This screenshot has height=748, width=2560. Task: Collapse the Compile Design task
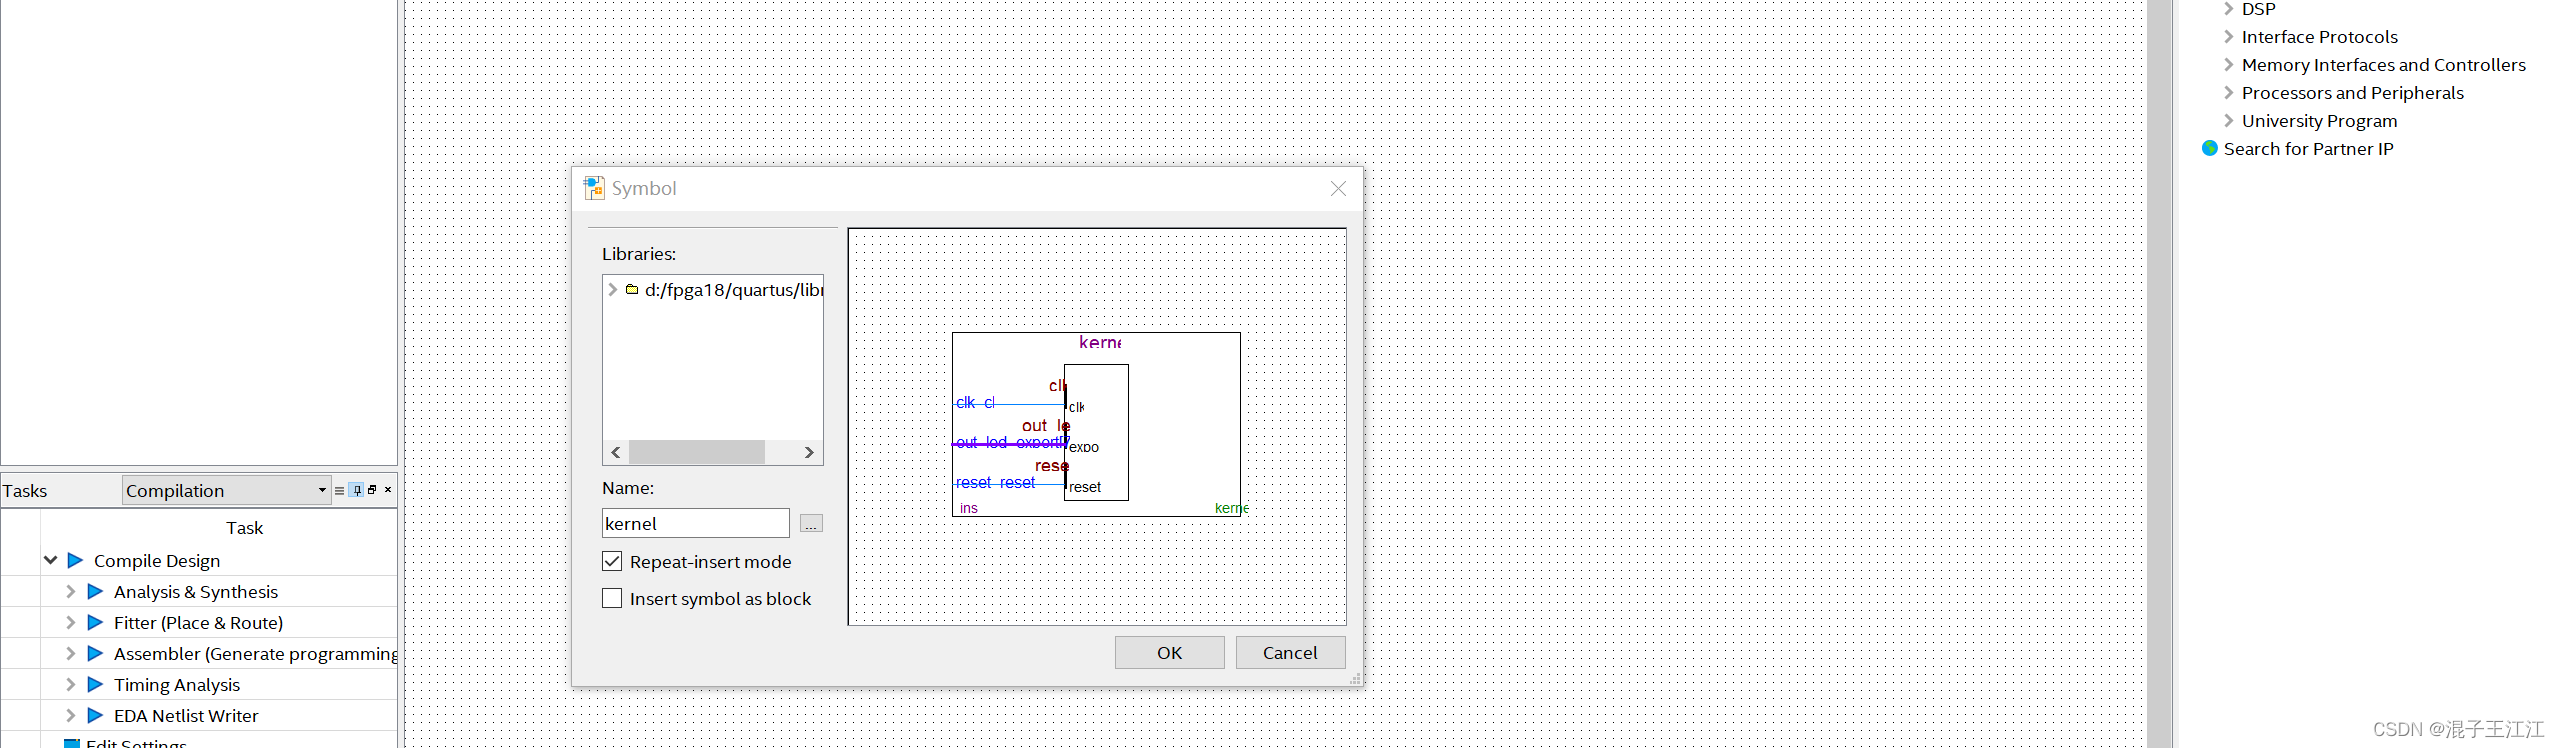pyautogui.click(x=50, y=560)
